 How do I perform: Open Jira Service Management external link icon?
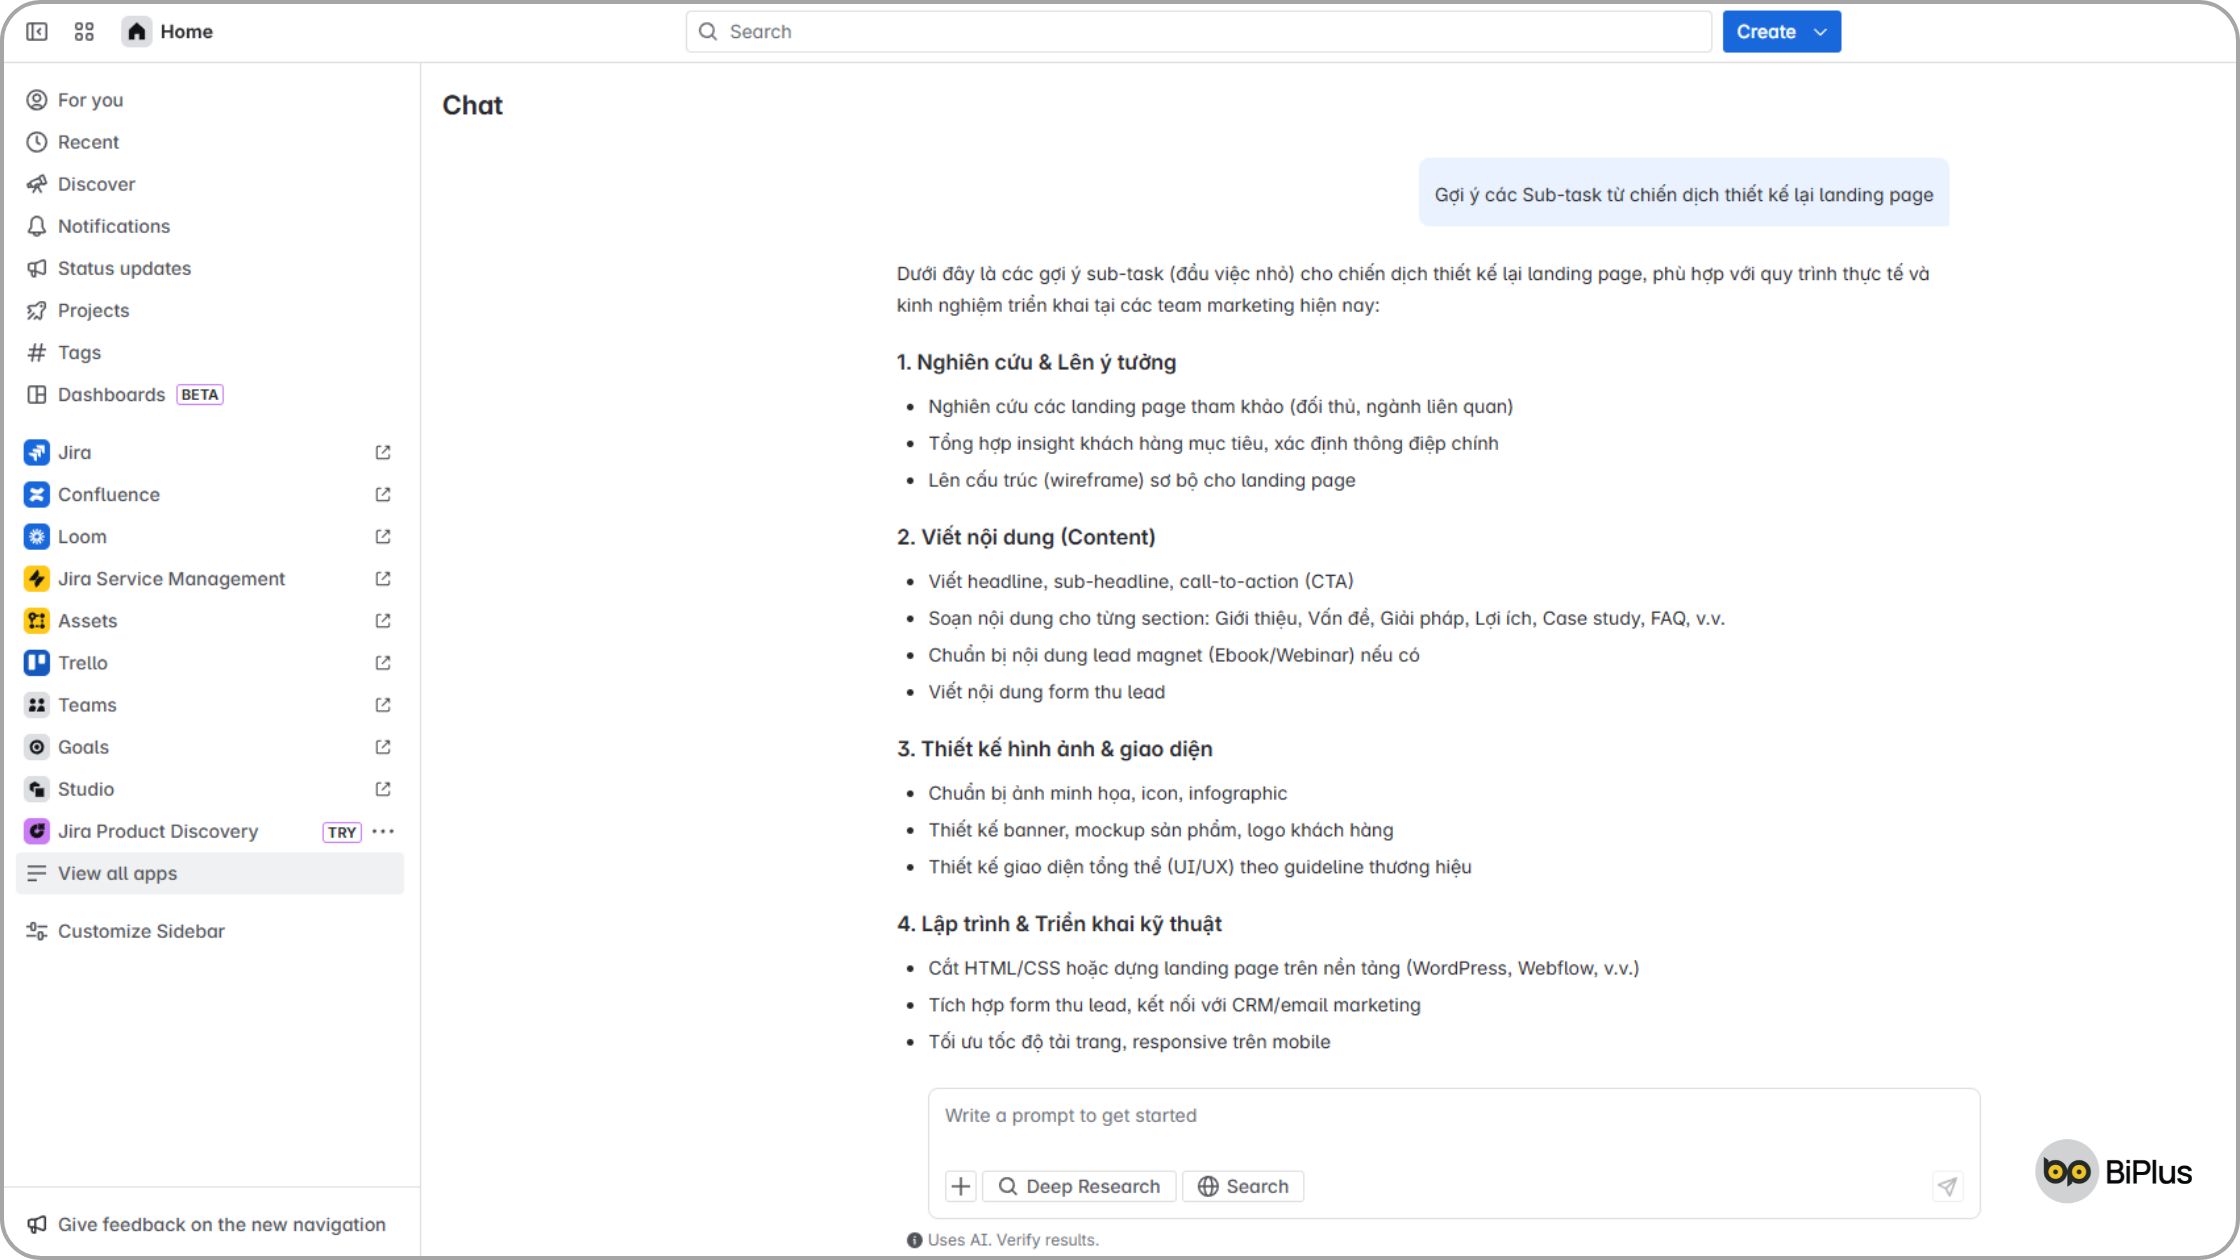[383, 578]
